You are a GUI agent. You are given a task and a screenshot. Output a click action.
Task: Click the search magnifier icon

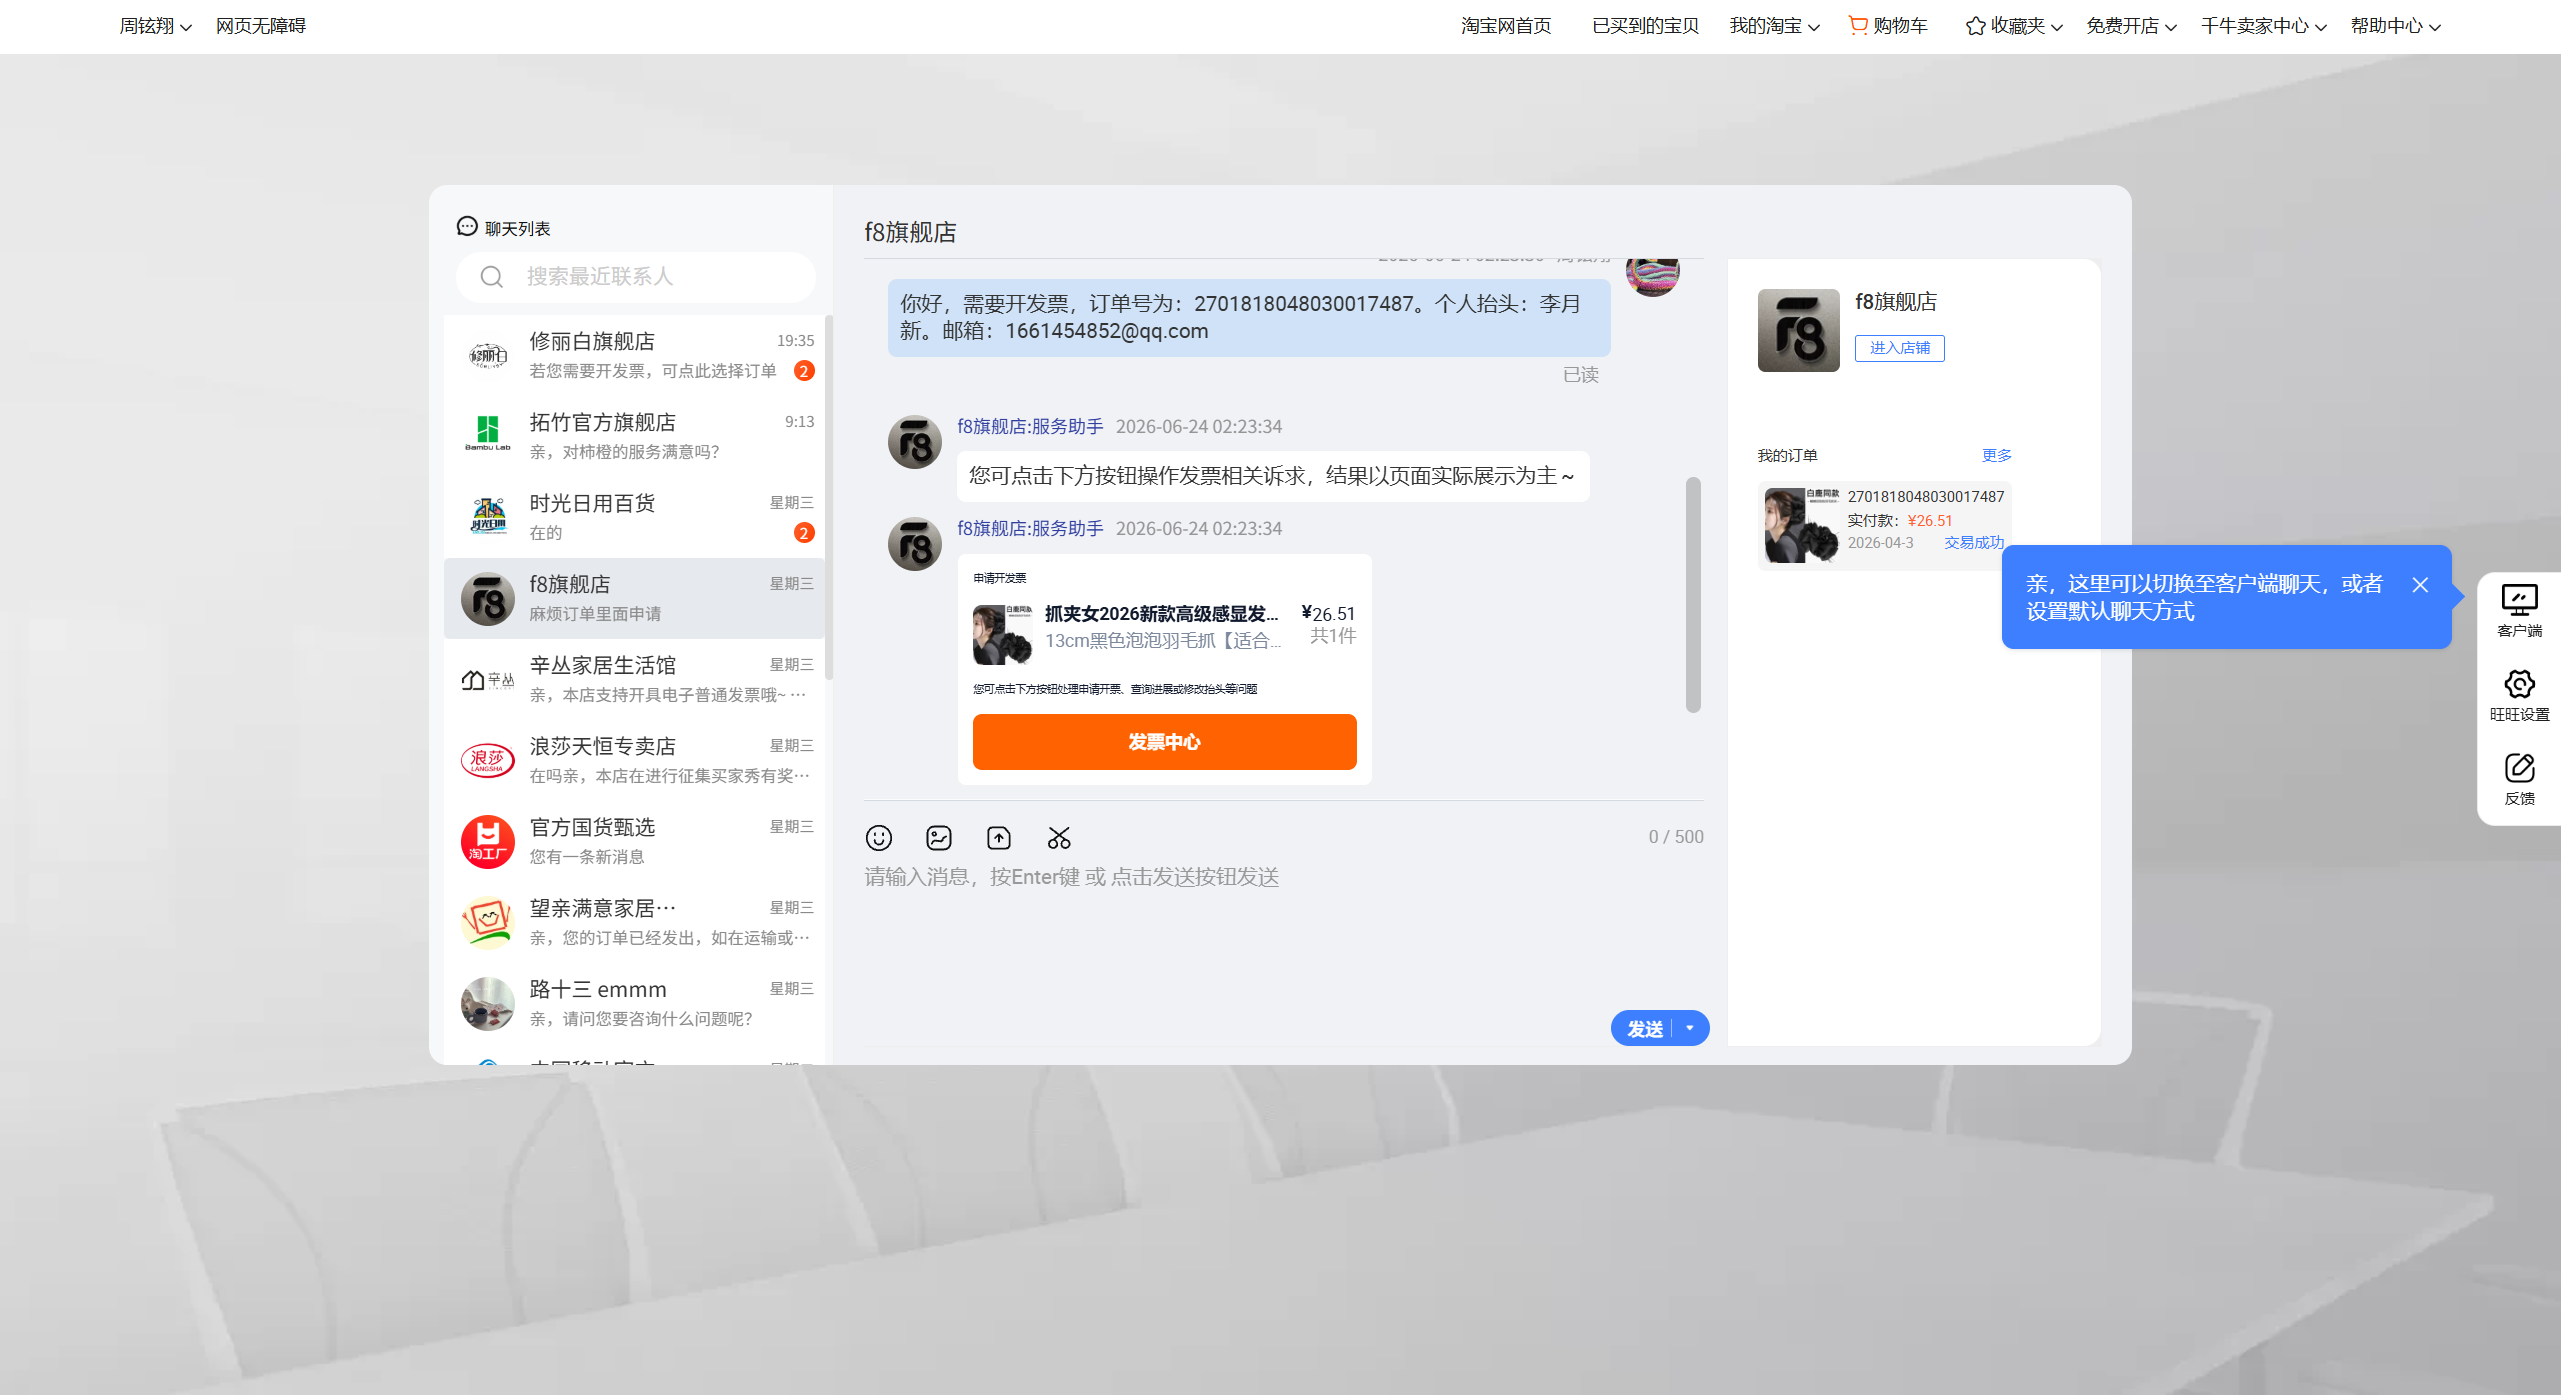[x=491, y=277]
